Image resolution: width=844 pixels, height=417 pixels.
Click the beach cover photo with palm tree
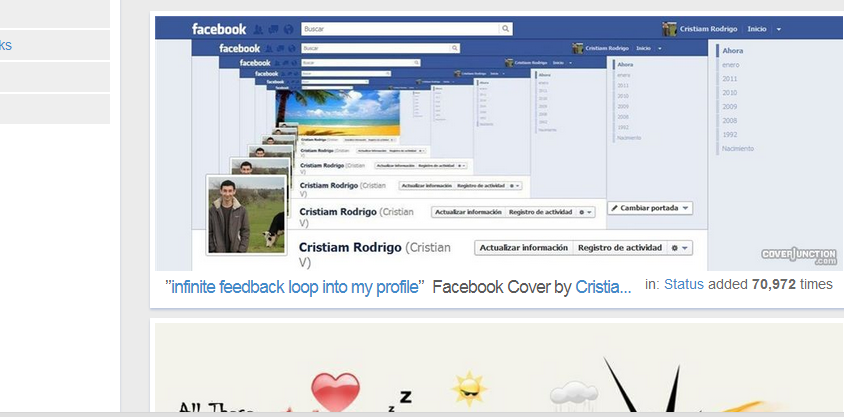tap(337, 112)
